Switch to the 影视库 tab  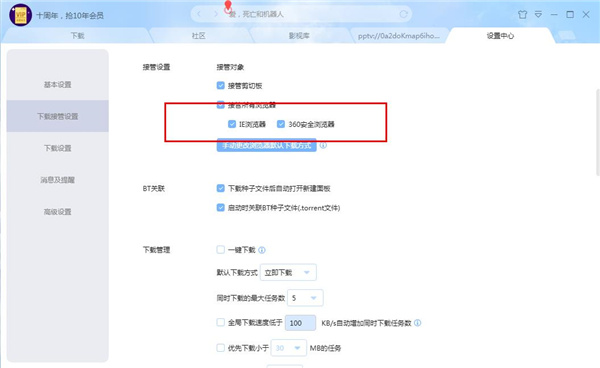[x=299, y=36]
